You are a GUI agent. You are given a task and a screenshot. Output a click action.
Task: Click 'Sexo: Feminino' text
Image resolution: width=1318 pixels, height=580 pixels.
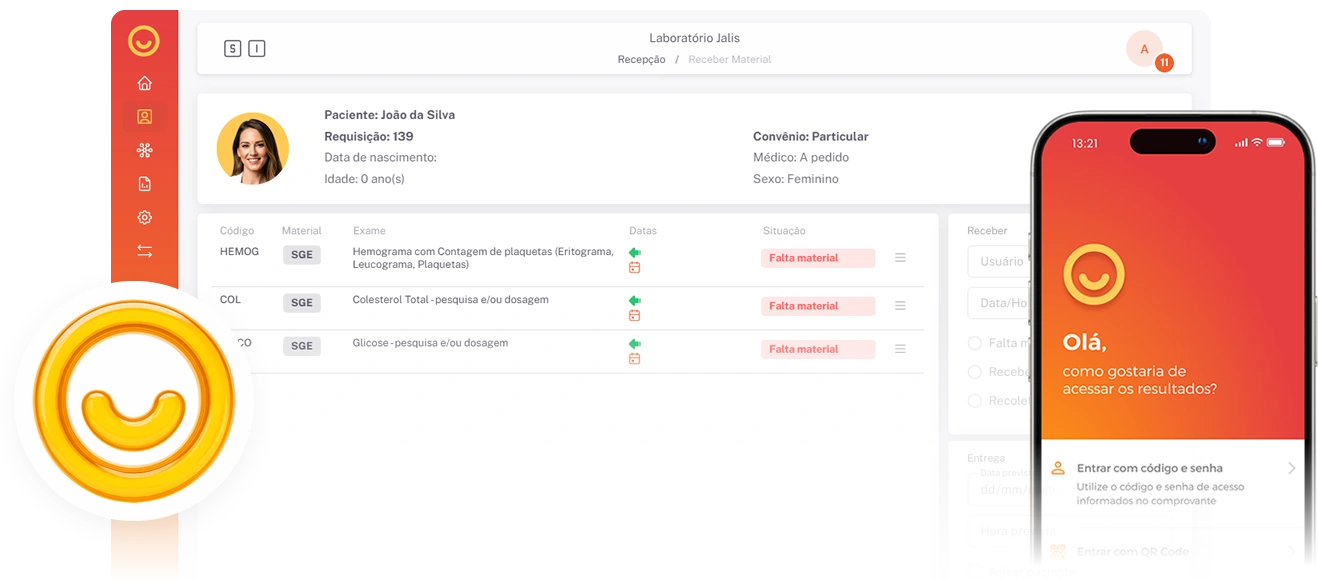(795, 179)
